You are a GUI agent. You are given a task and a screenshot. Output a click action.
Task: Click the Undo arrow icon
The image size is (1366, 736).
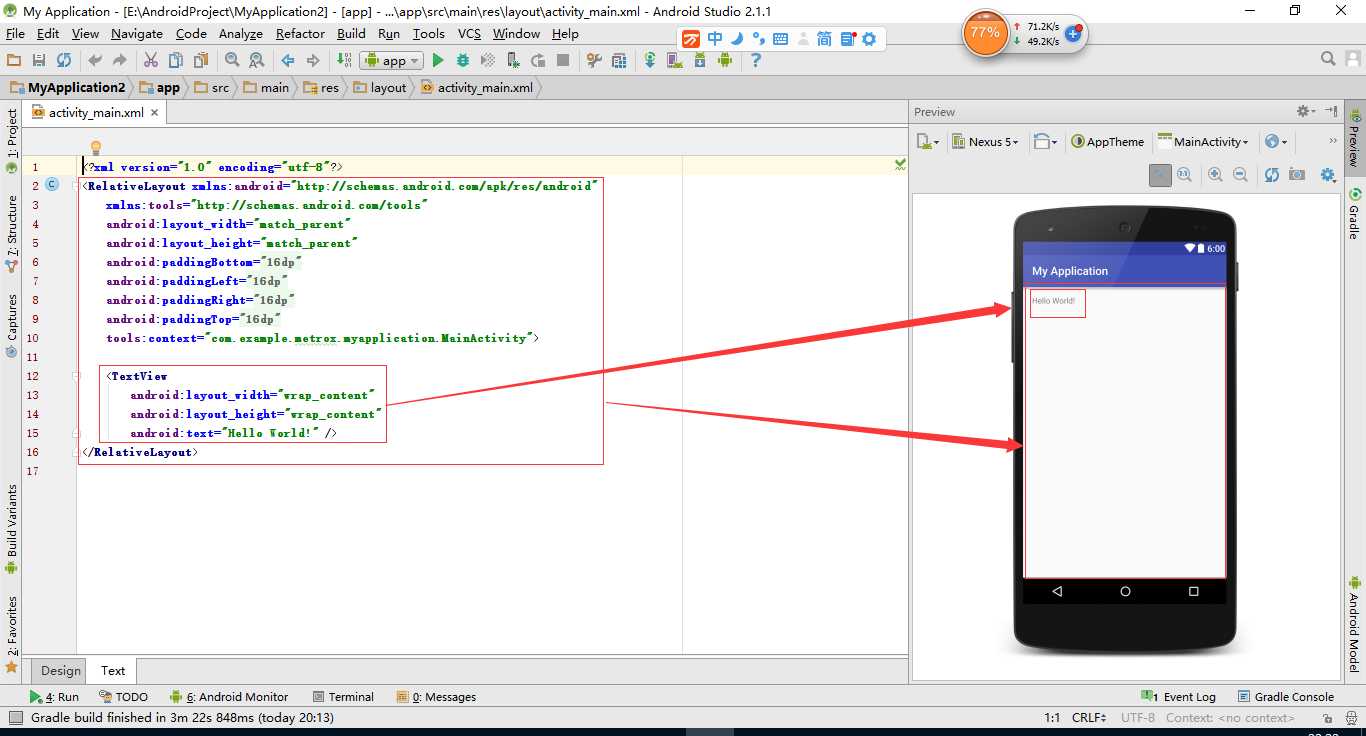[96, 61]
